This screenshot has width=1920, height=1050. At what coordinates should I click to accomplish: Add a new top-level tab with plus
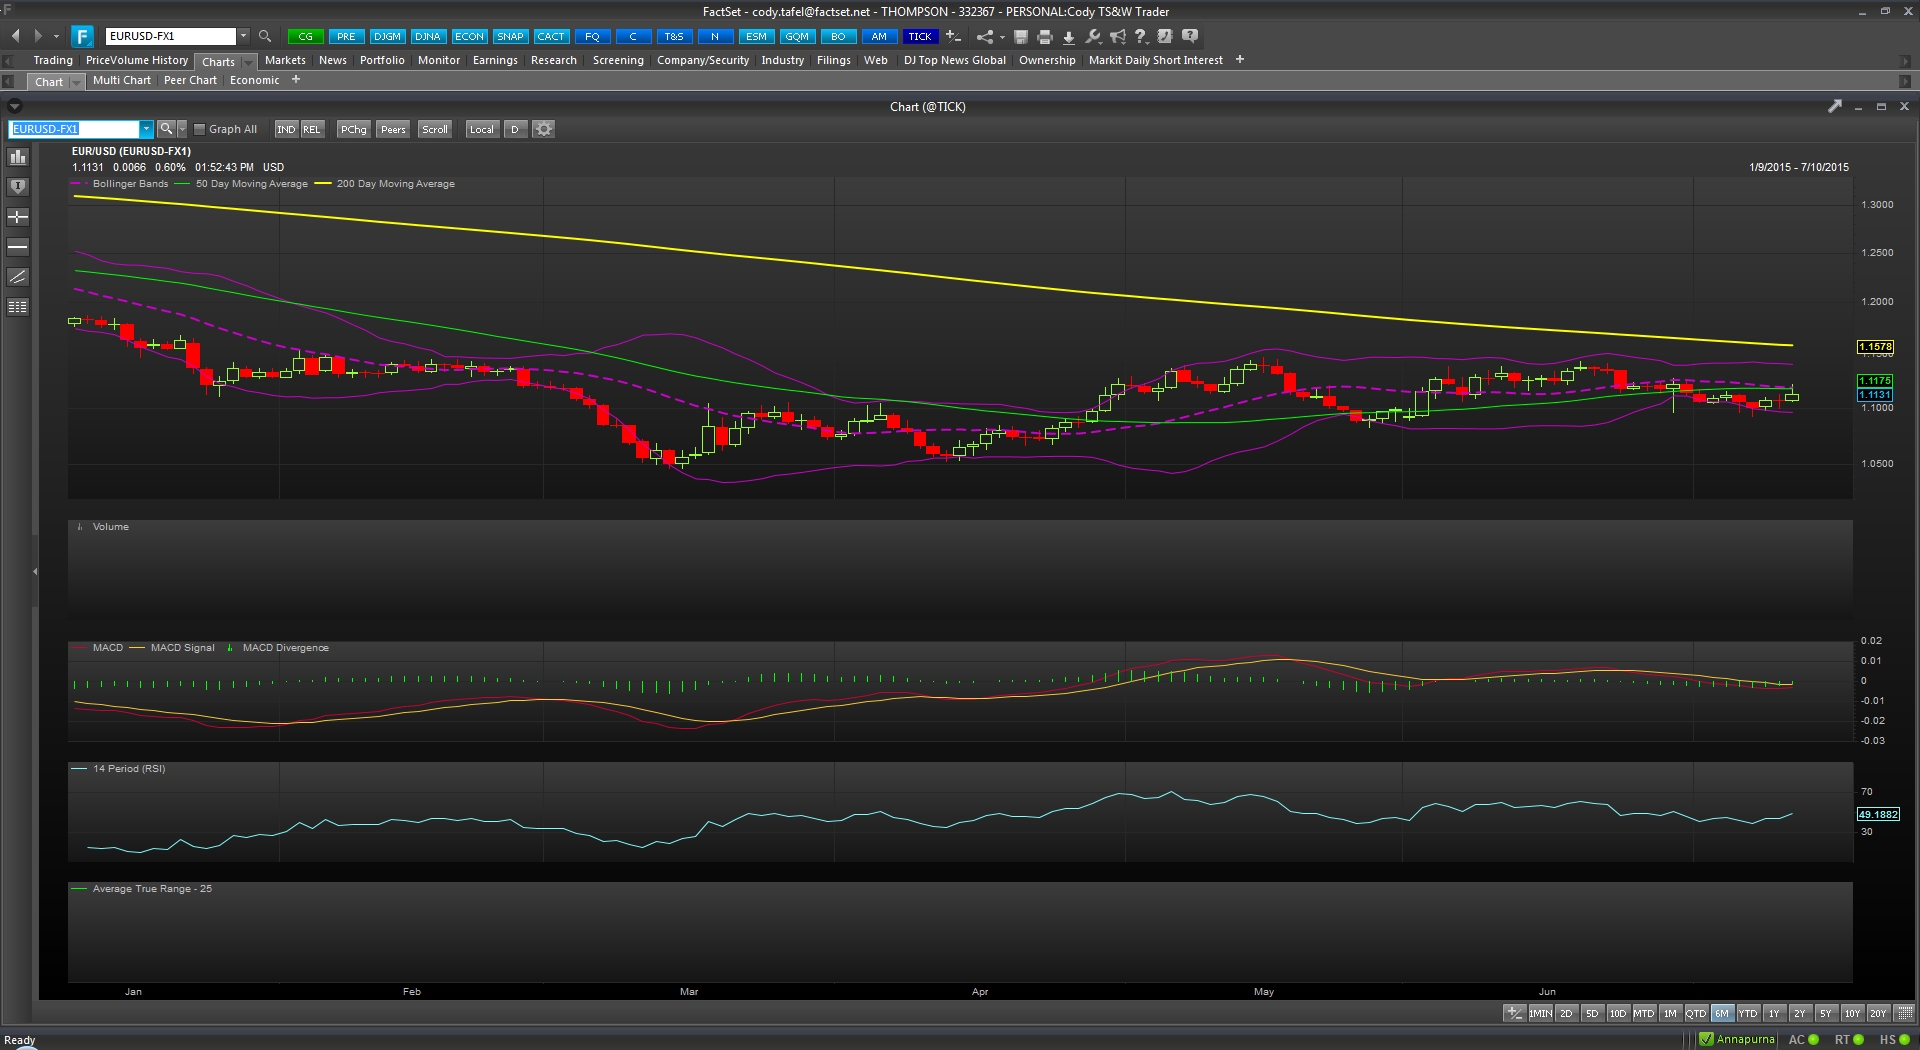point(1240,60)
